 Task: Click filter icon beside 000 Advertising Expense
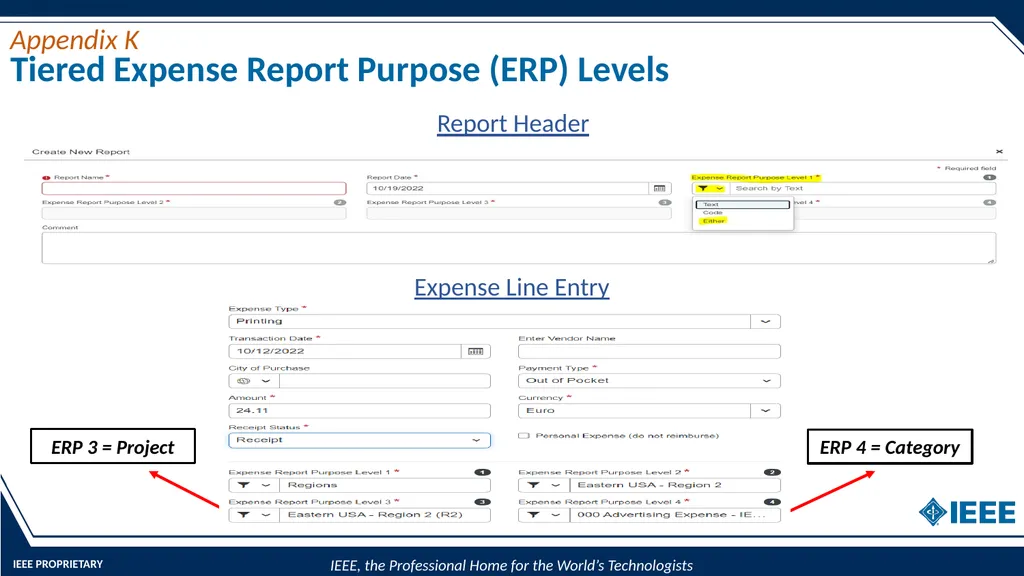[x=534, y=515]
